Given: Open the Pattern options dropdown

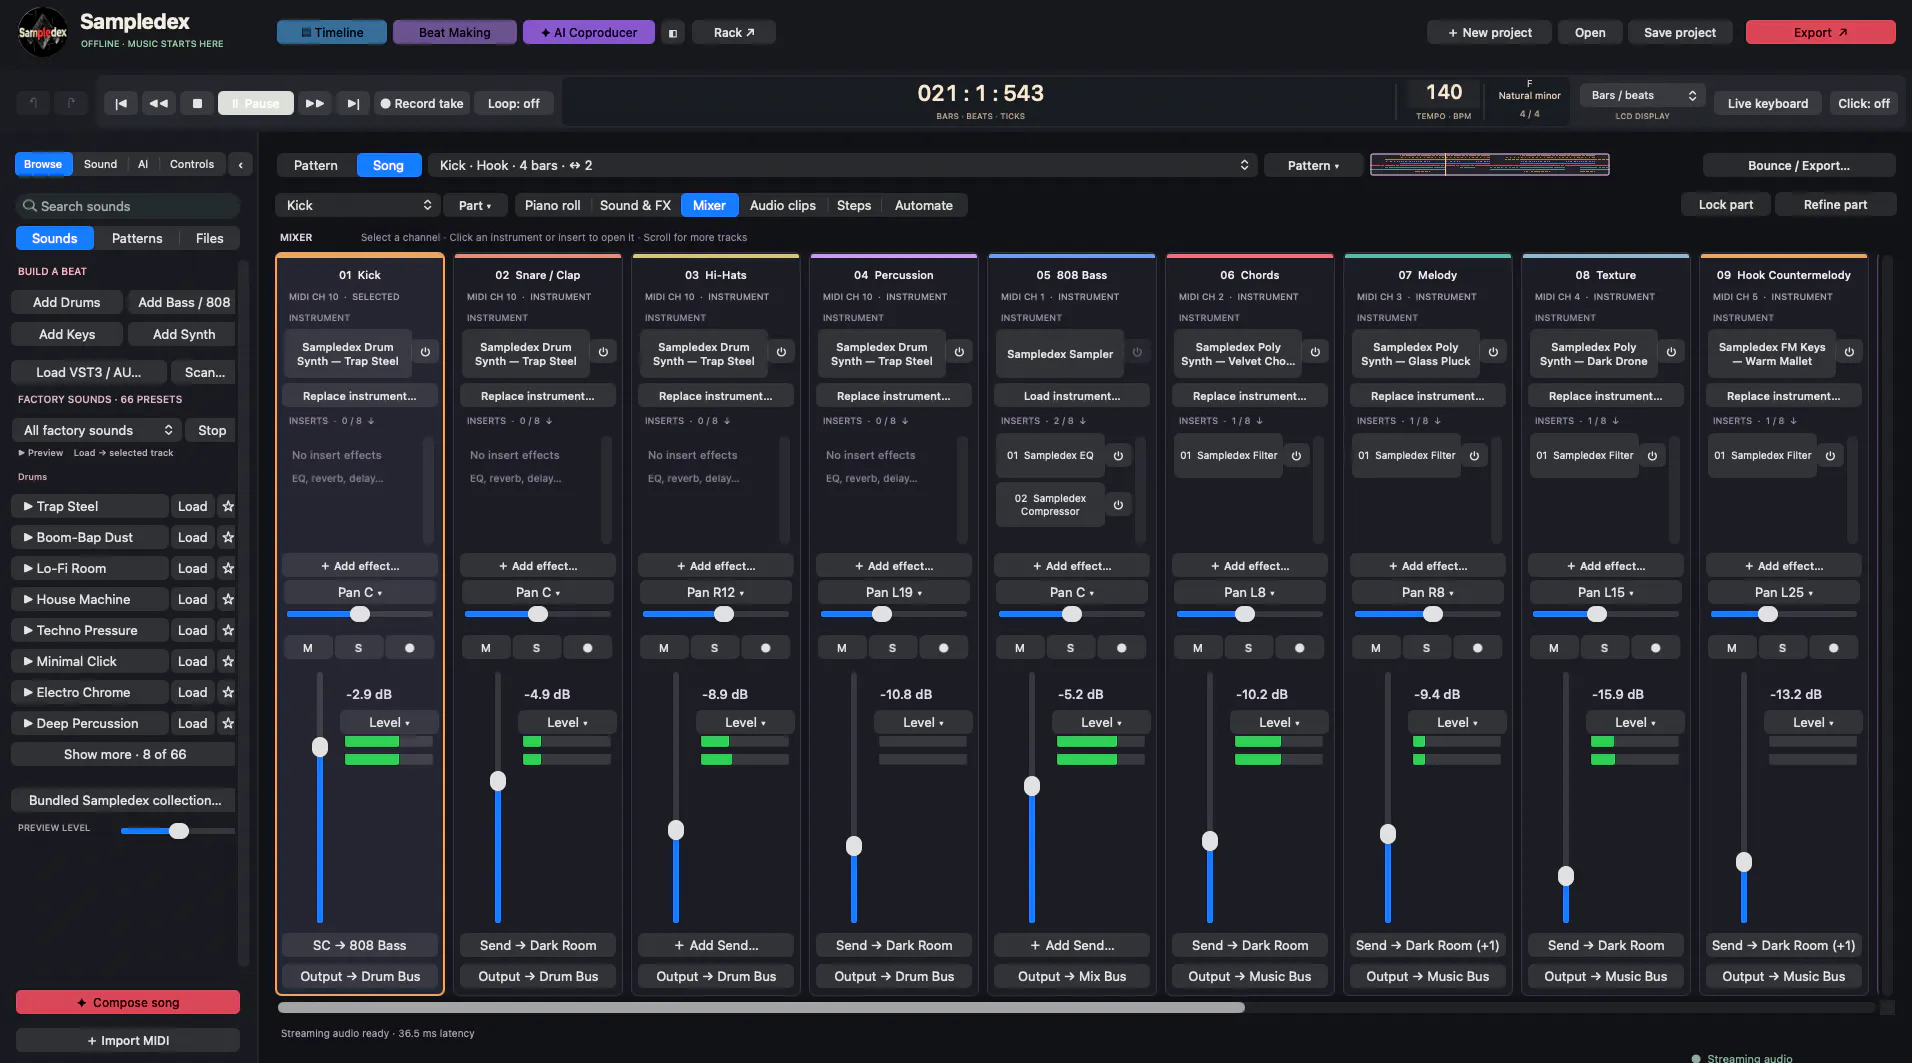Looking at the screenshot, I should pyautogui.click(x=1313, y=165).
